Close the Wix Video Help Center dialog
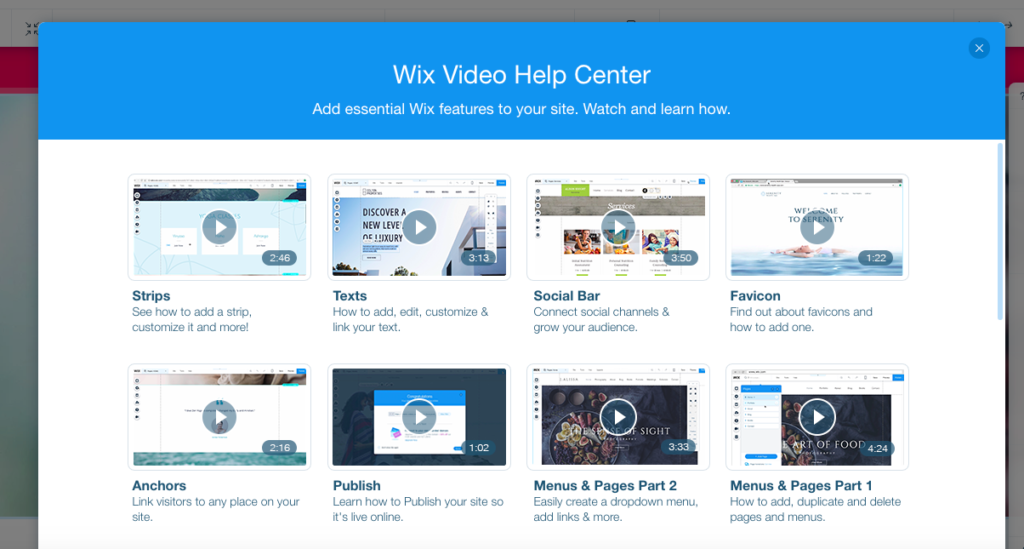 [978, 48]
